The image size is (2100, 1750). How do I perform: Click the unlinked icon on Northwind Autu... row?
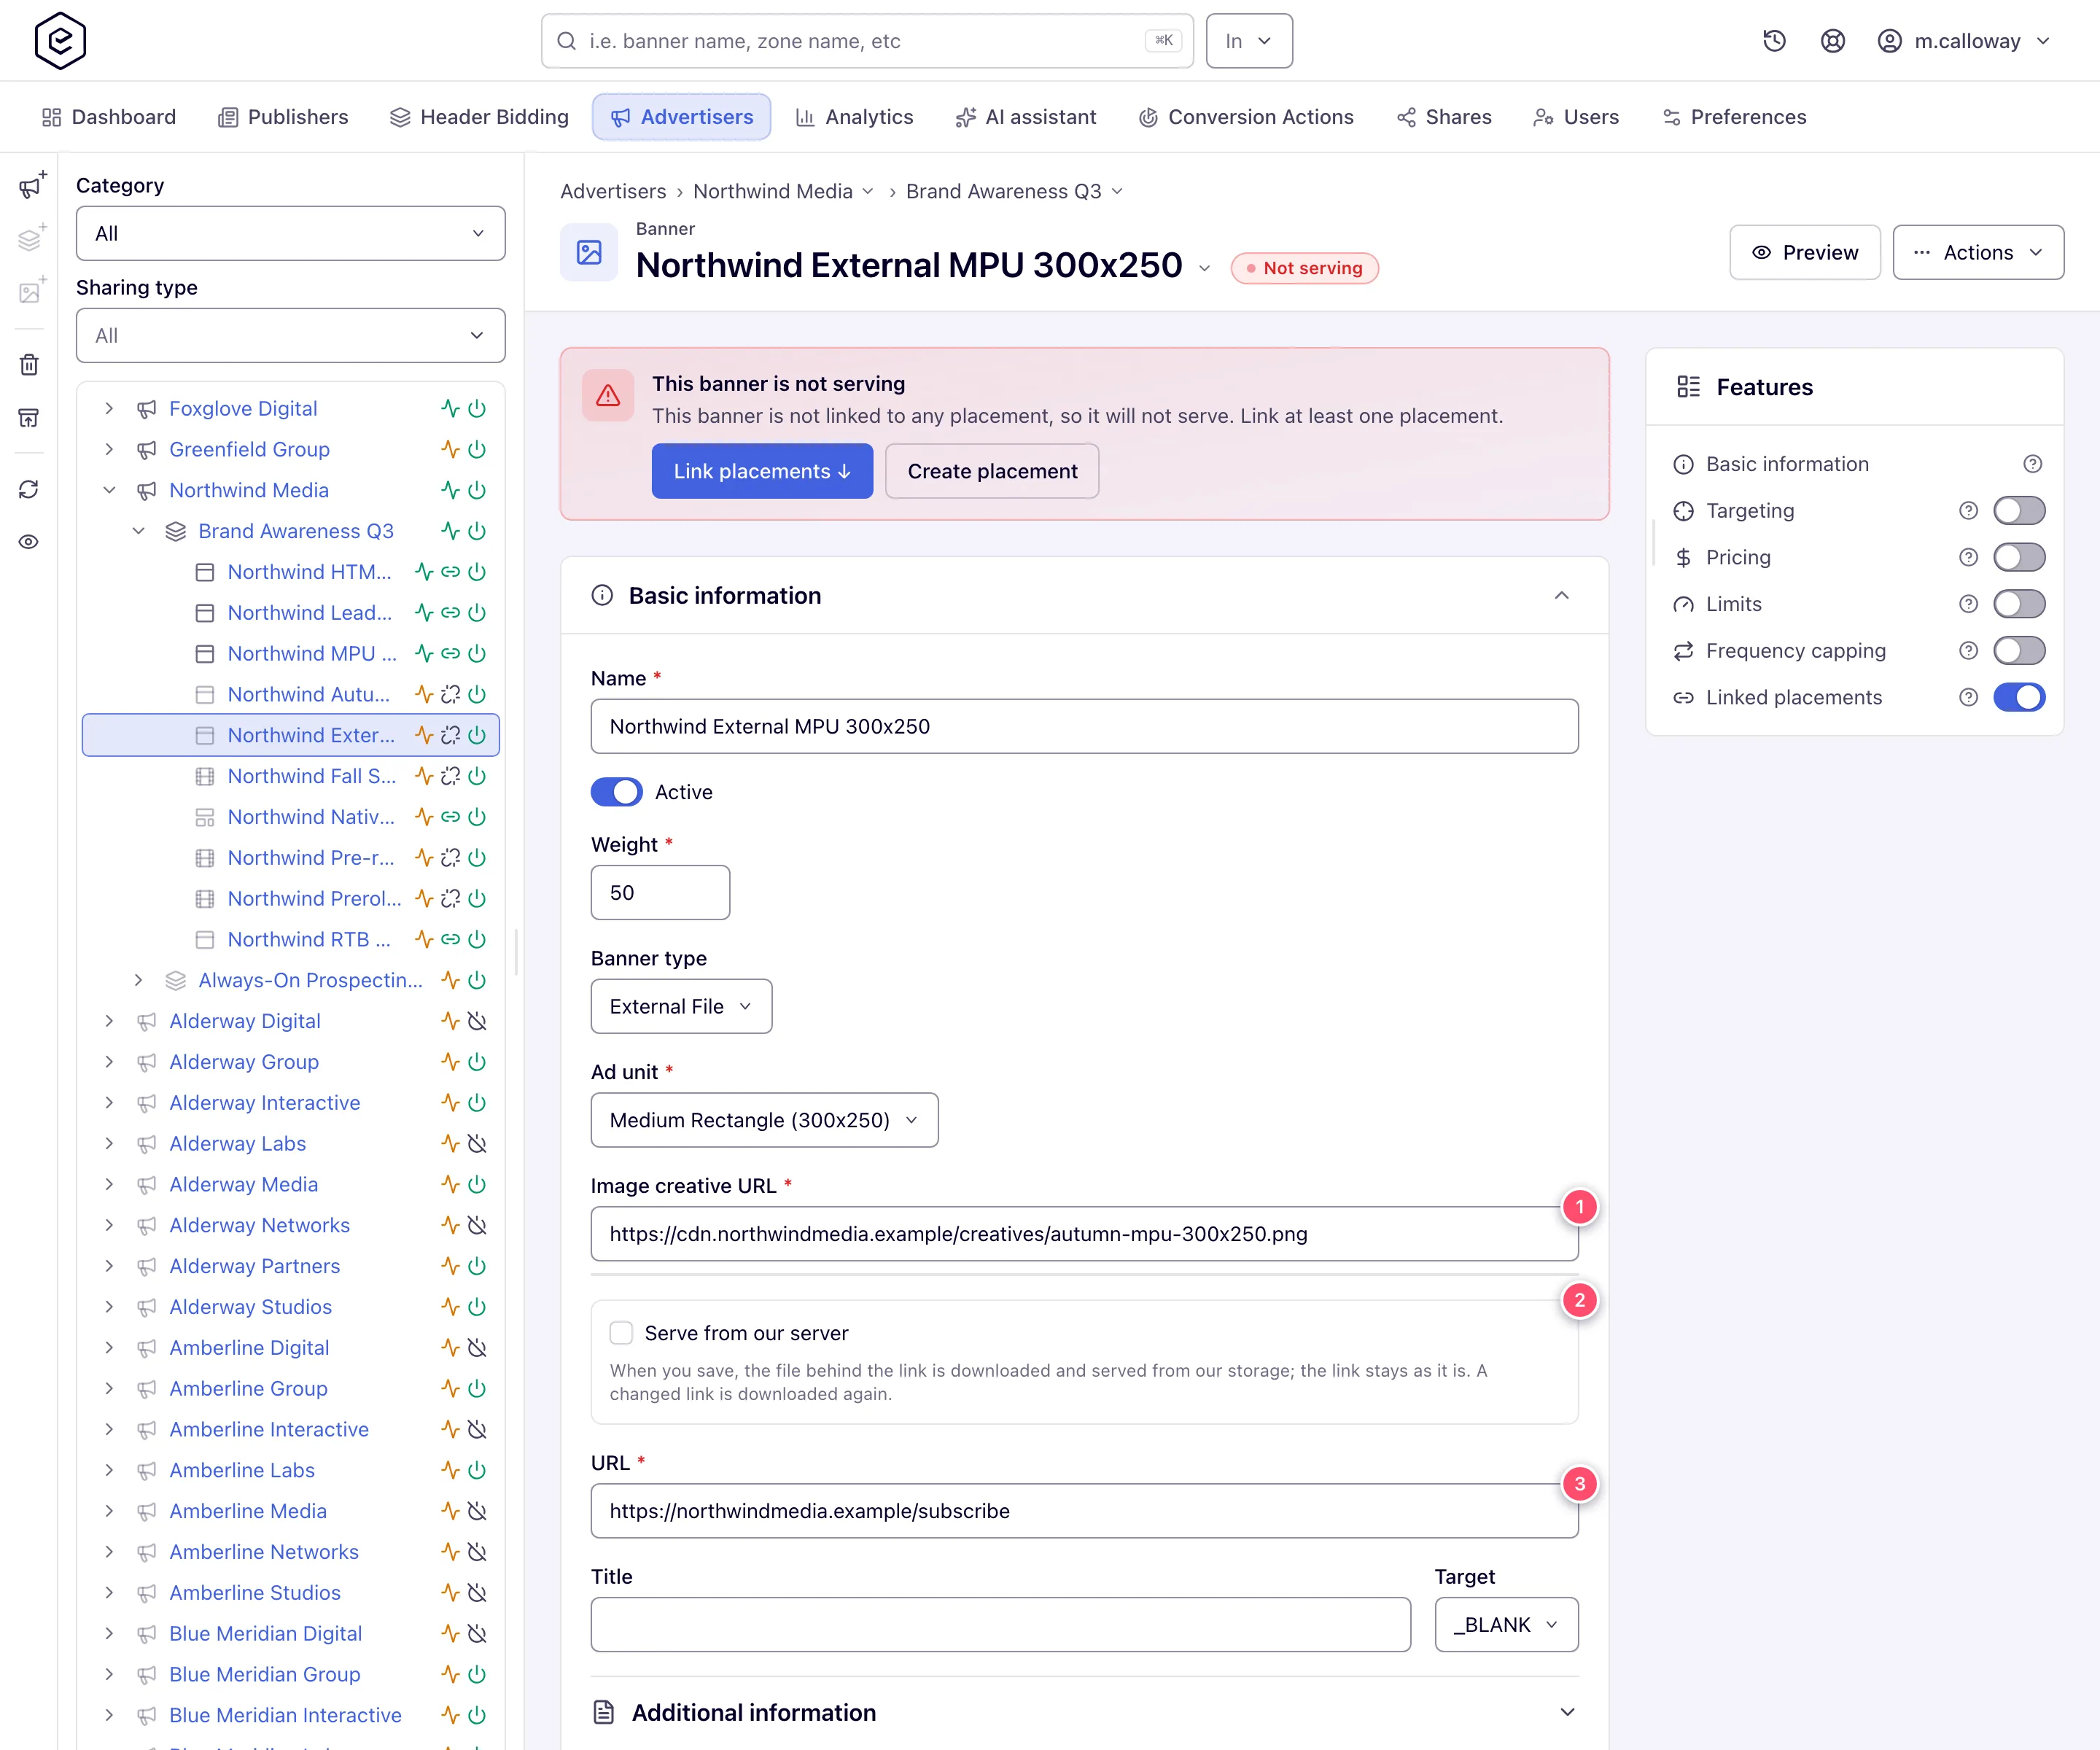click(x=451, y=694)
